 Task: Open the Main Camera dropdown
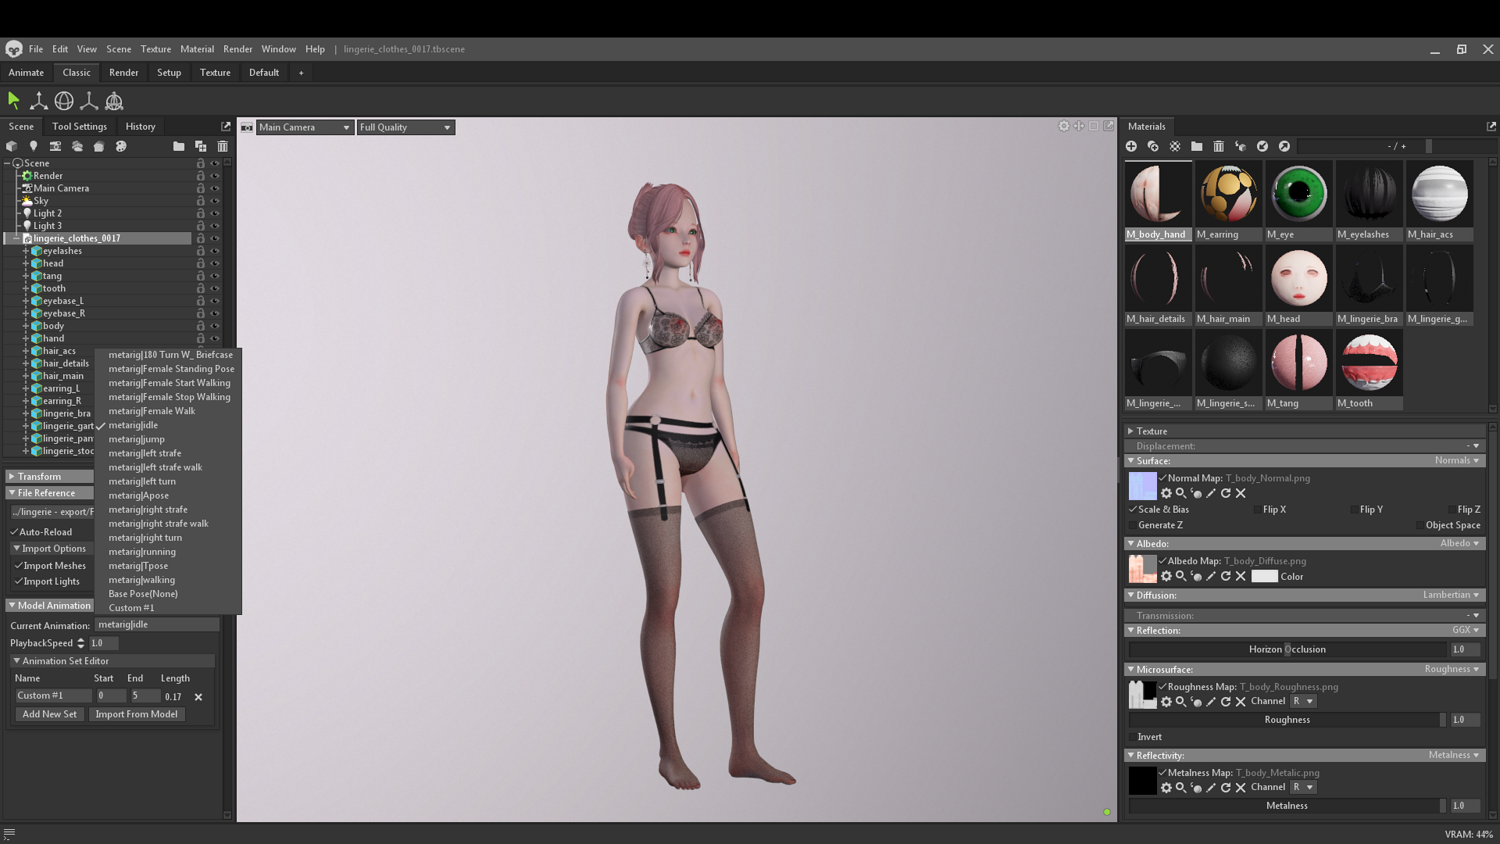pos(304,127)
